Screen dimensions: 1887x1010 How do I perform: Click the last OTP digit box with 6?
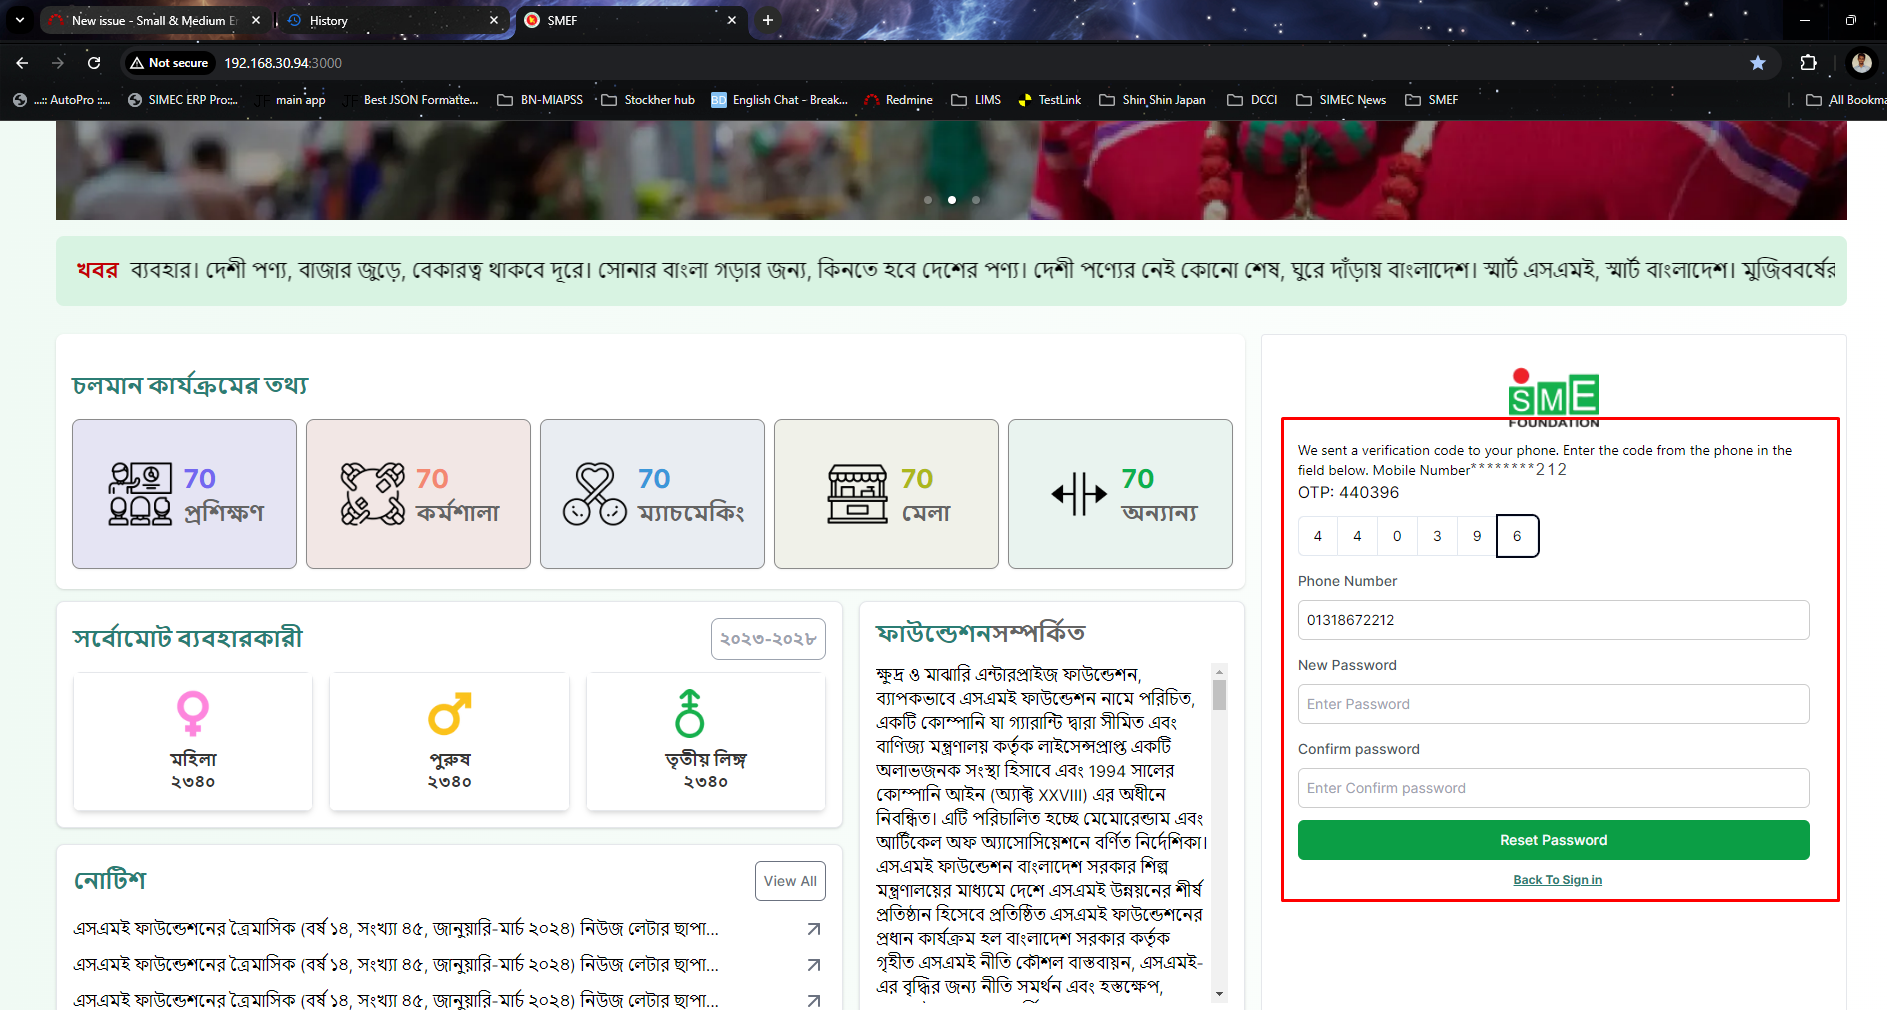coord(1517,536)
